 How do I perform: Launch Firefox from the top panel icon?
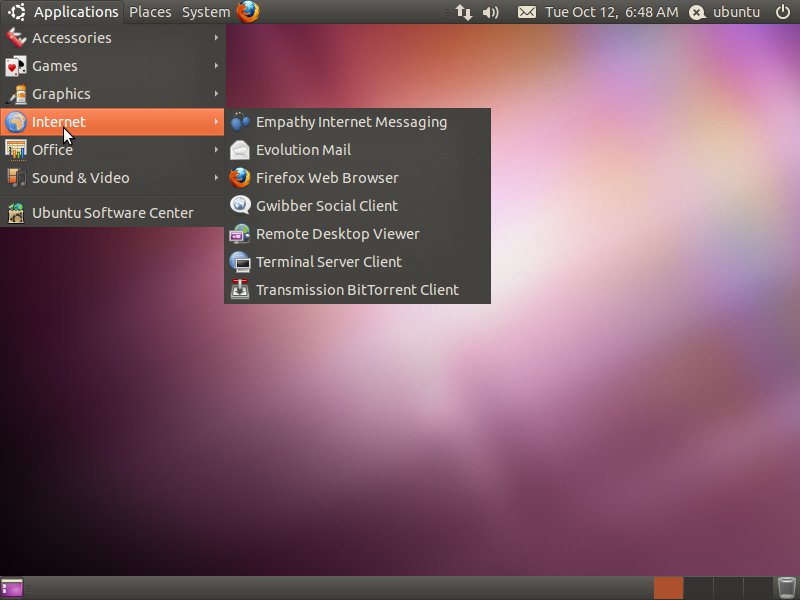tap(248, 12)
